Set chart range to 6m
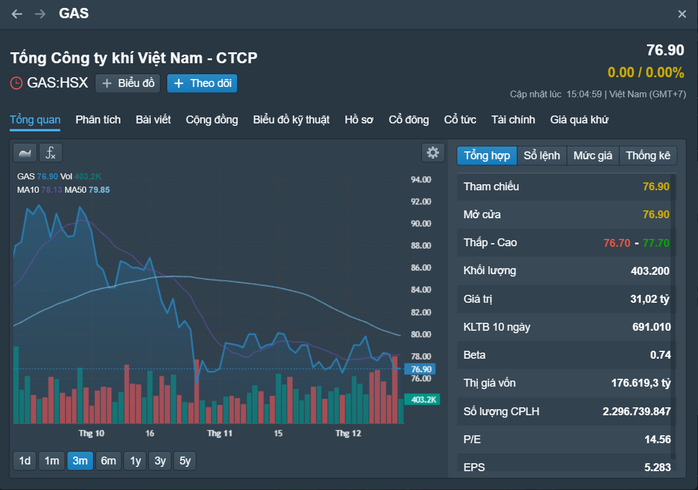 (x=108, y=461)
